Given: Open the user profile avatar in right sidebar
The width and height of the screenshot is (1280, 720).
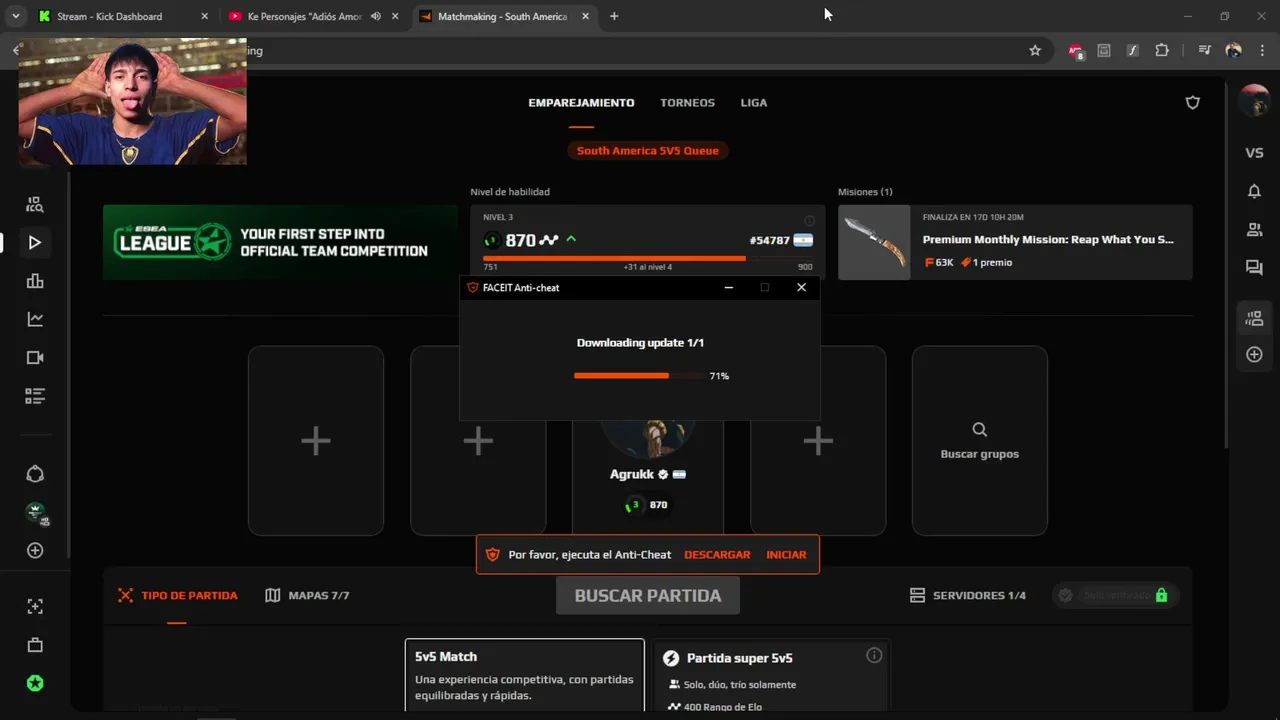Looking at the screenshot, I should point(1254,101).
